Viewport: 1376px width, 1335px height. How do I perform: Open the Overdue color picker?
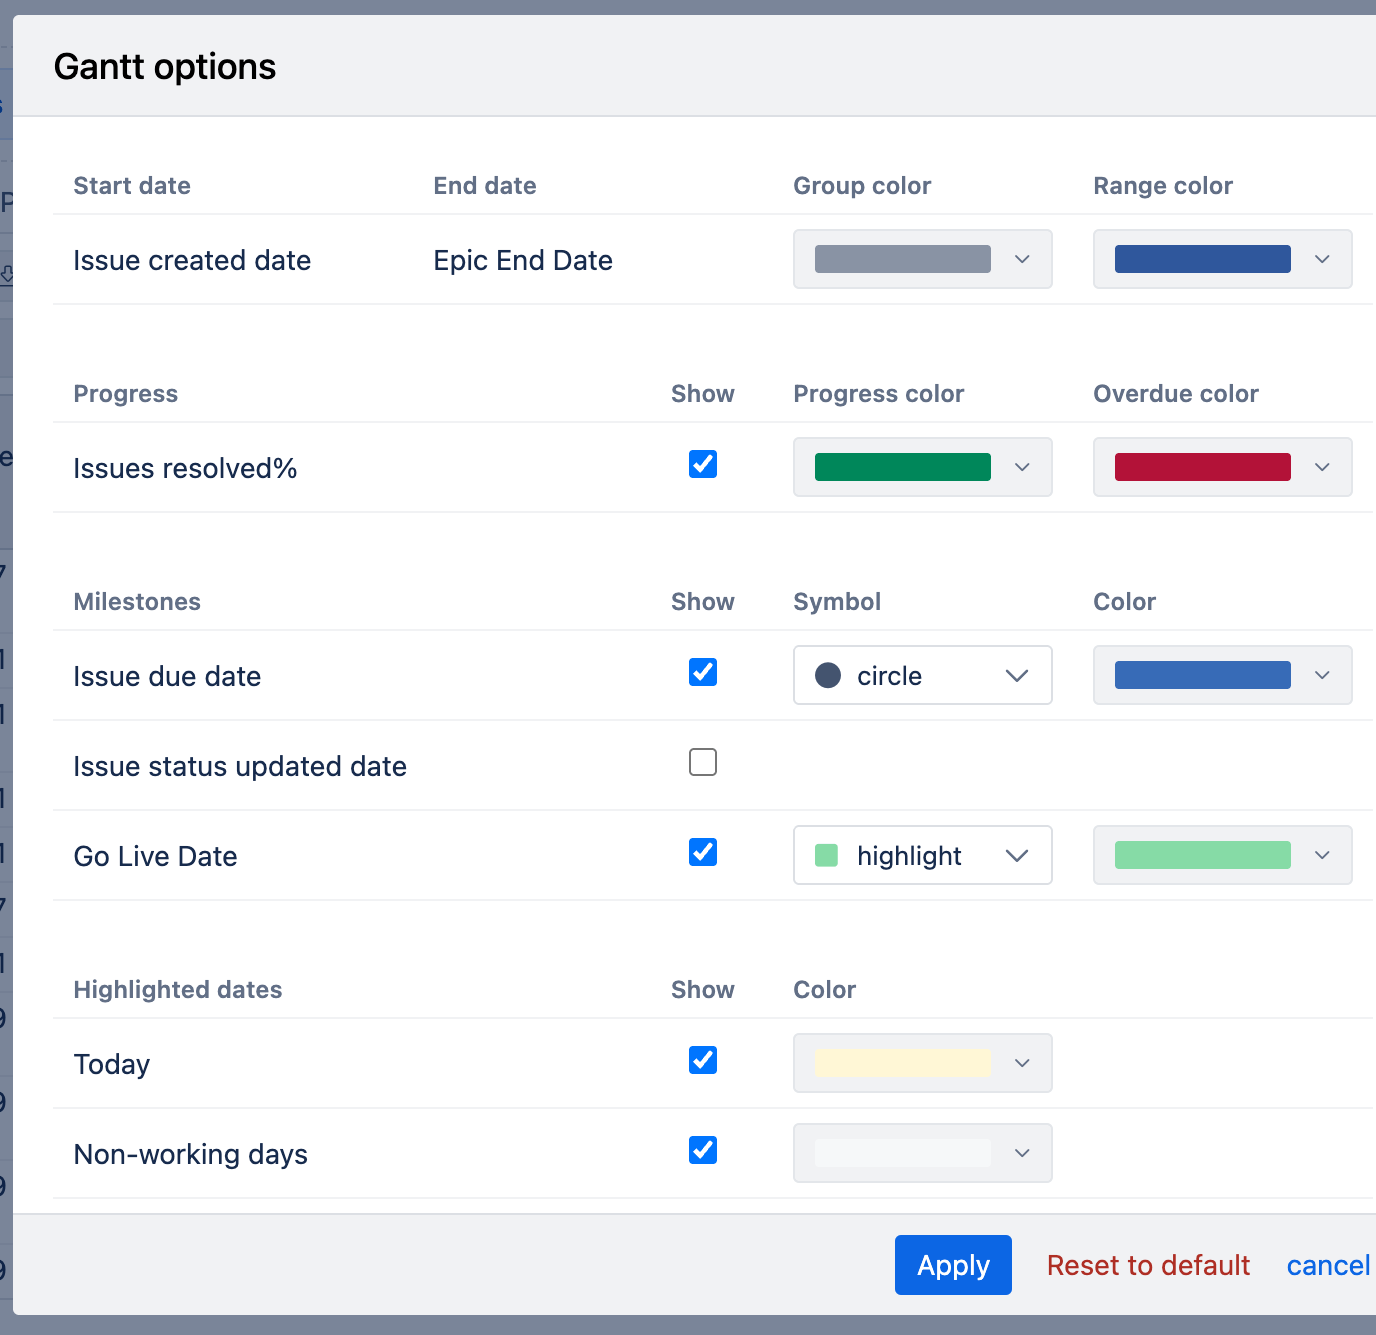click(1222, 467)
